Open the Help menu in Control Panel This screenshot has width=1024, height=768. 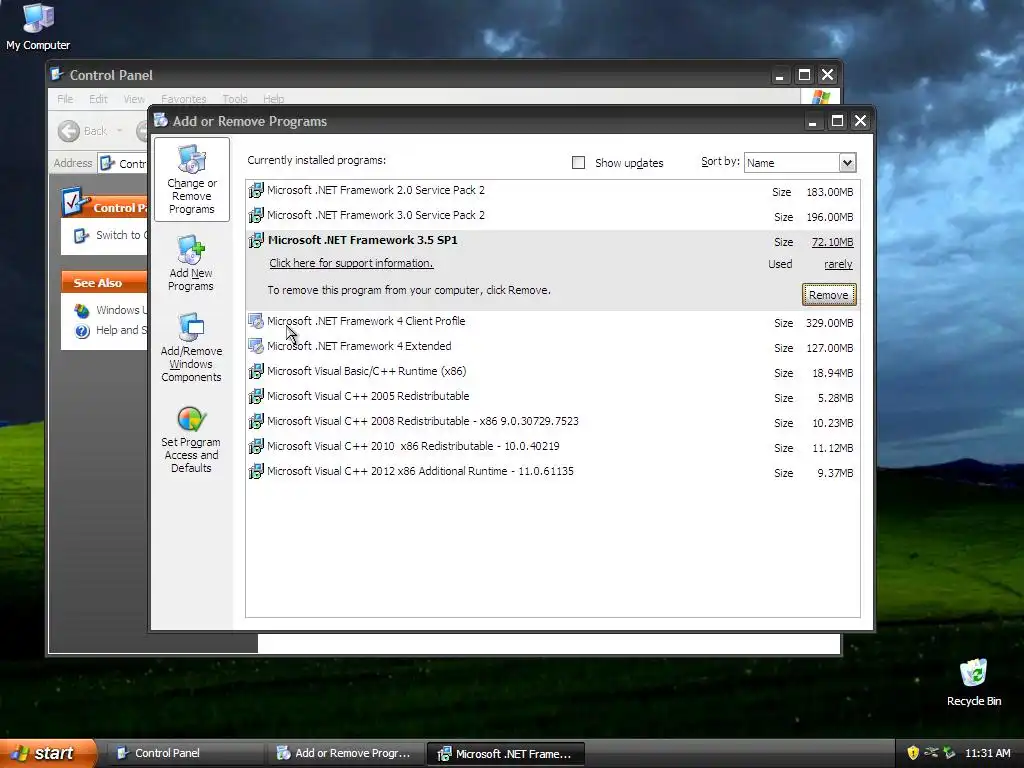(274, 99)
